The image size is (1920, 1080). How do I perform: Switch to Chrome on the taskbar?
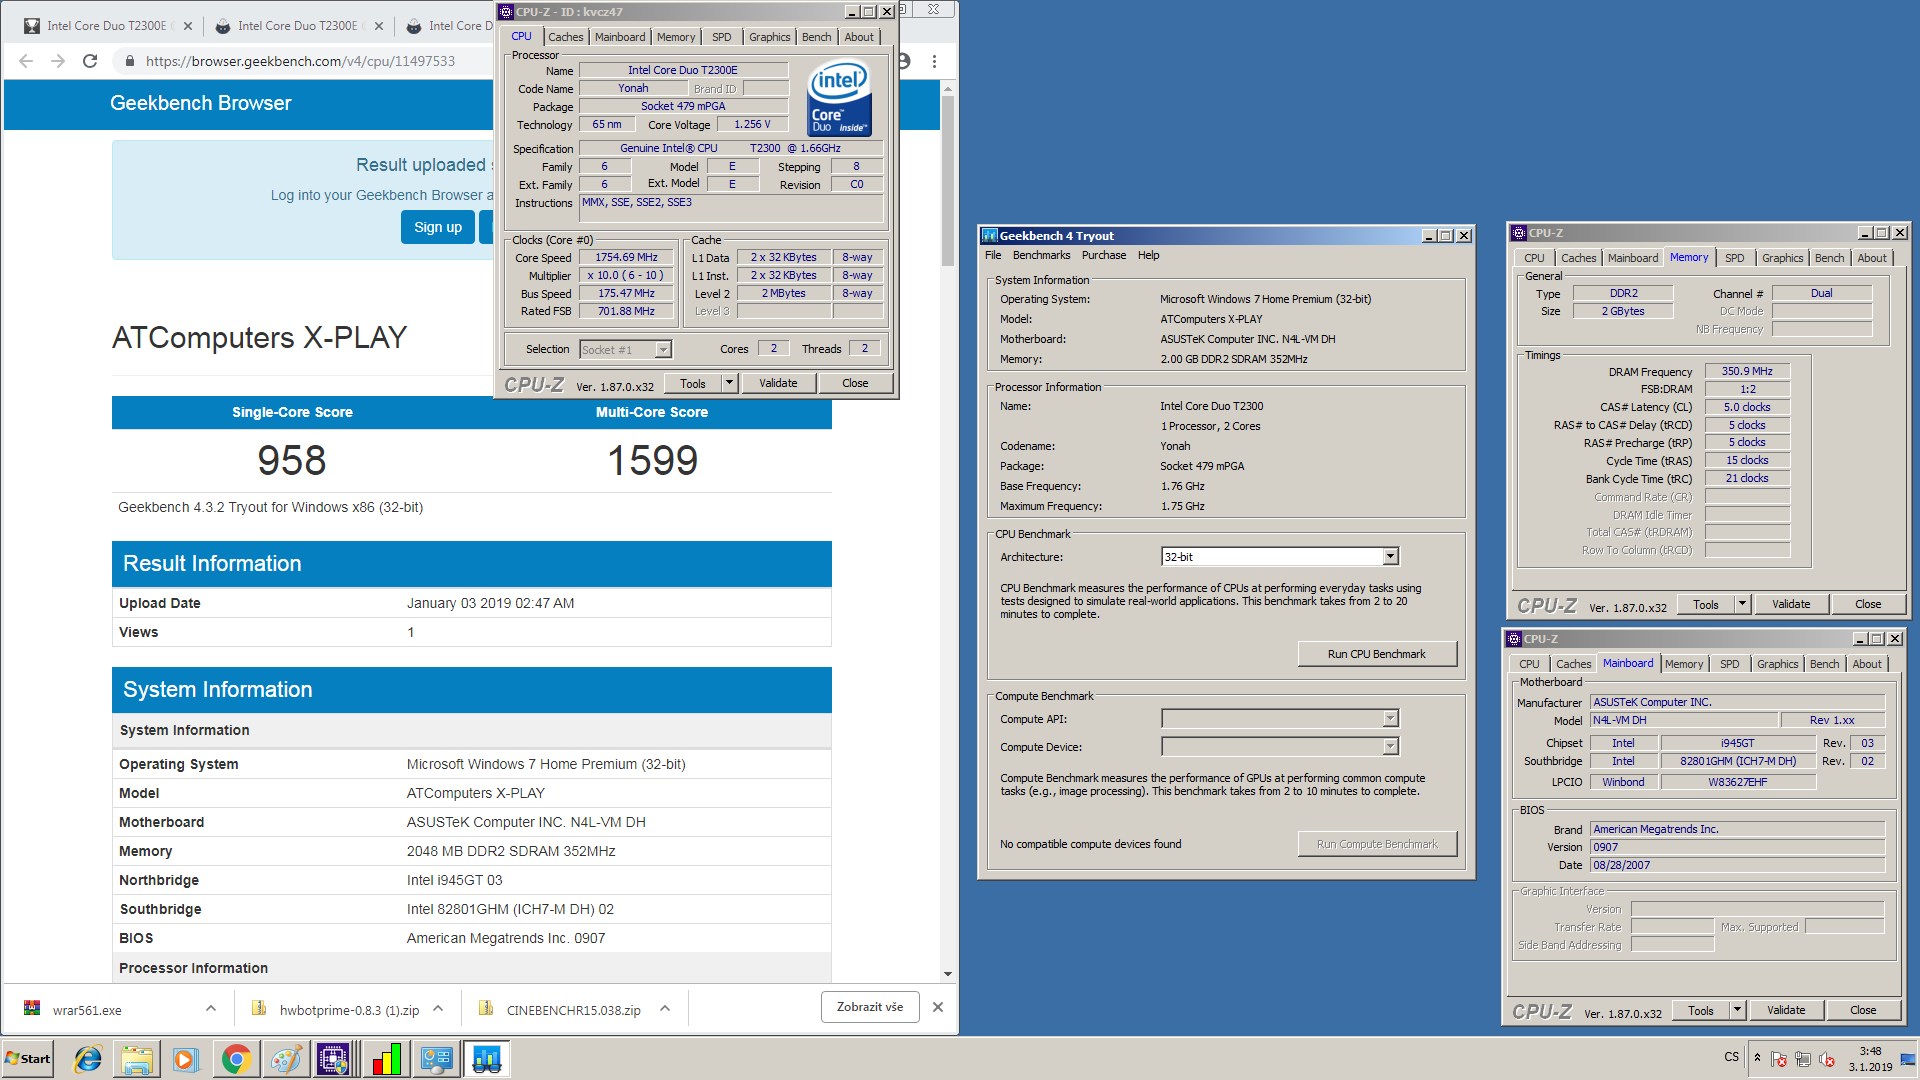point(236,1059)
